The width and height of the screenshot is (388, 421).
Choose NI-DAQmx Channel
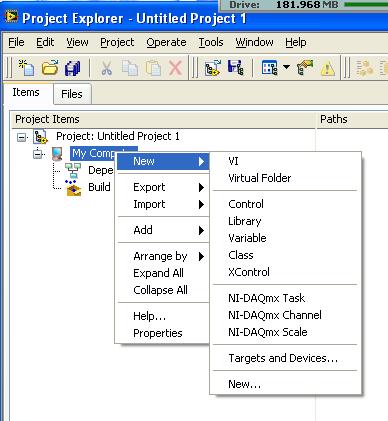pyautogui.click(x=286, y=315)
